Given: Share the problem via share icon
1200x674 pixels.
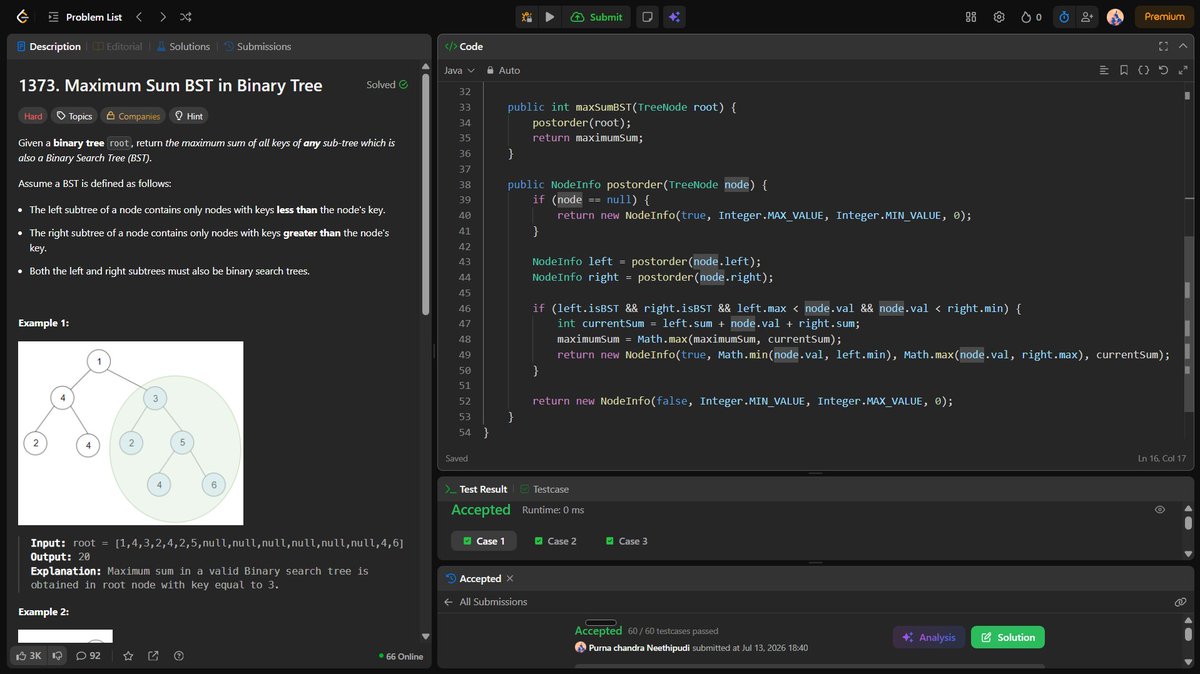Looking at the screenshot, I should tap(153, 656).
